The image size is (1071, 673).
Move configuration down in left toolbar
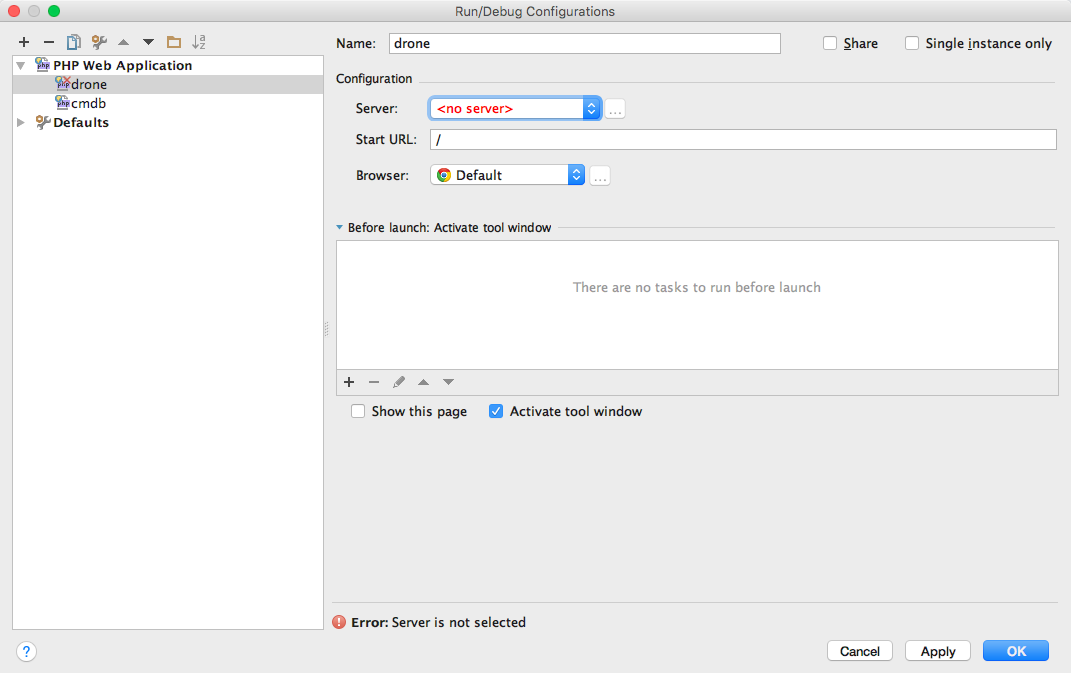tap(148, 42)
